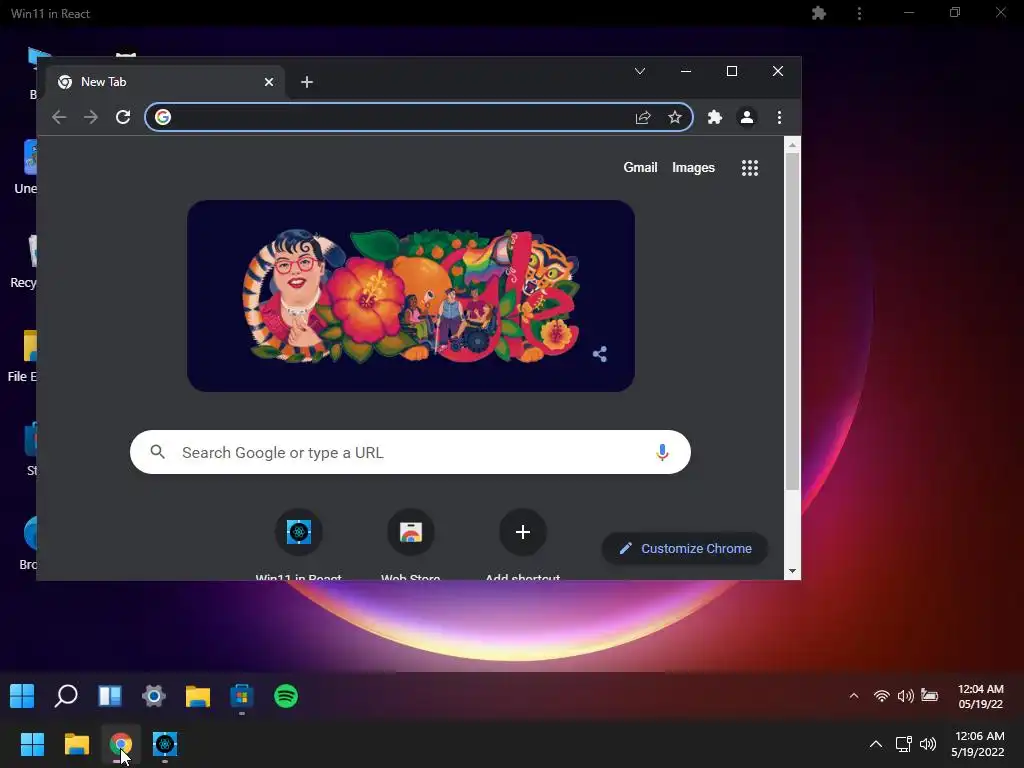Minimize the inner Chrome window
The height and width of the screenshot is (768, 1024).
click(686, 71)
